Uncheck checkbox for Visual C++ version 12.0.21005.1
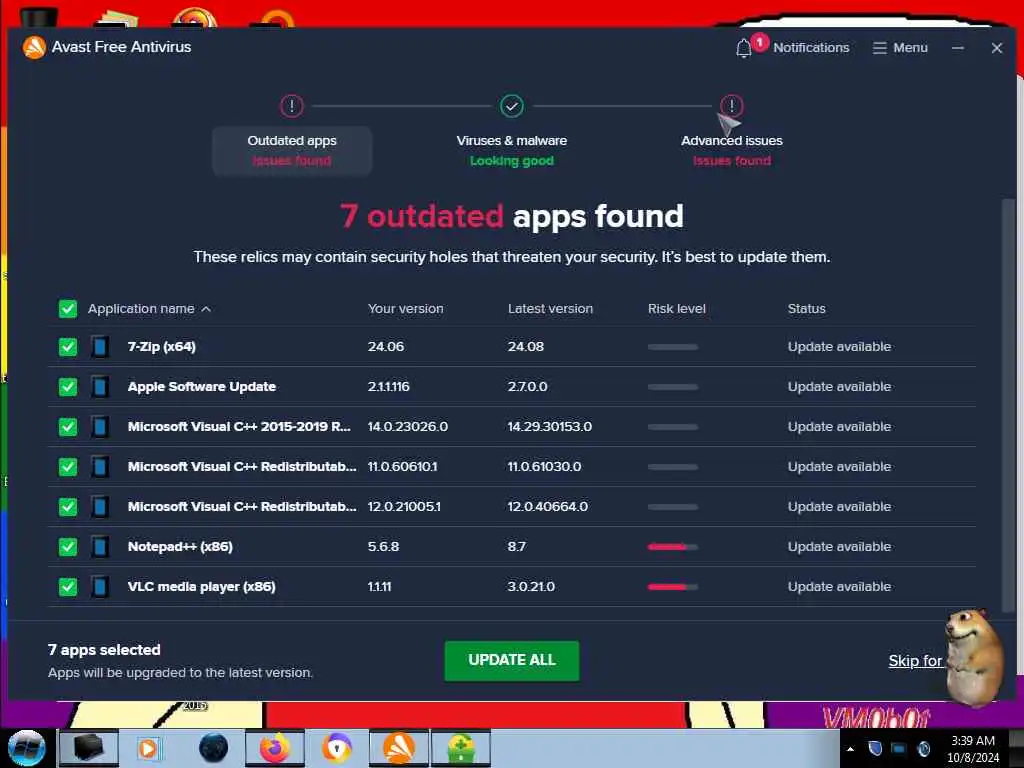 pos(68,507)
